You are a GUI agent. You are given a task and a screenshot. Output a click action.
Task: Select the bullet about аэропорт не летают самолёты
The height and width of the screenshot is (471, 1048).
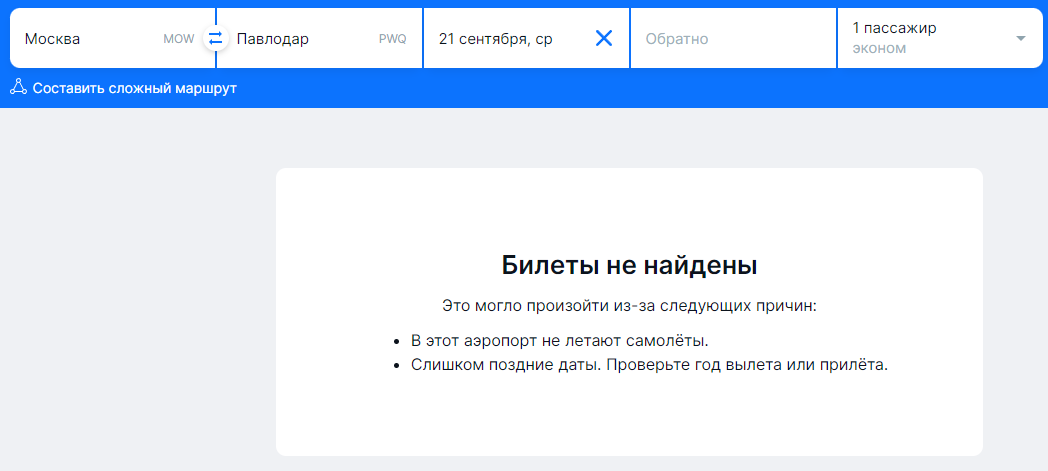(559, 340)
